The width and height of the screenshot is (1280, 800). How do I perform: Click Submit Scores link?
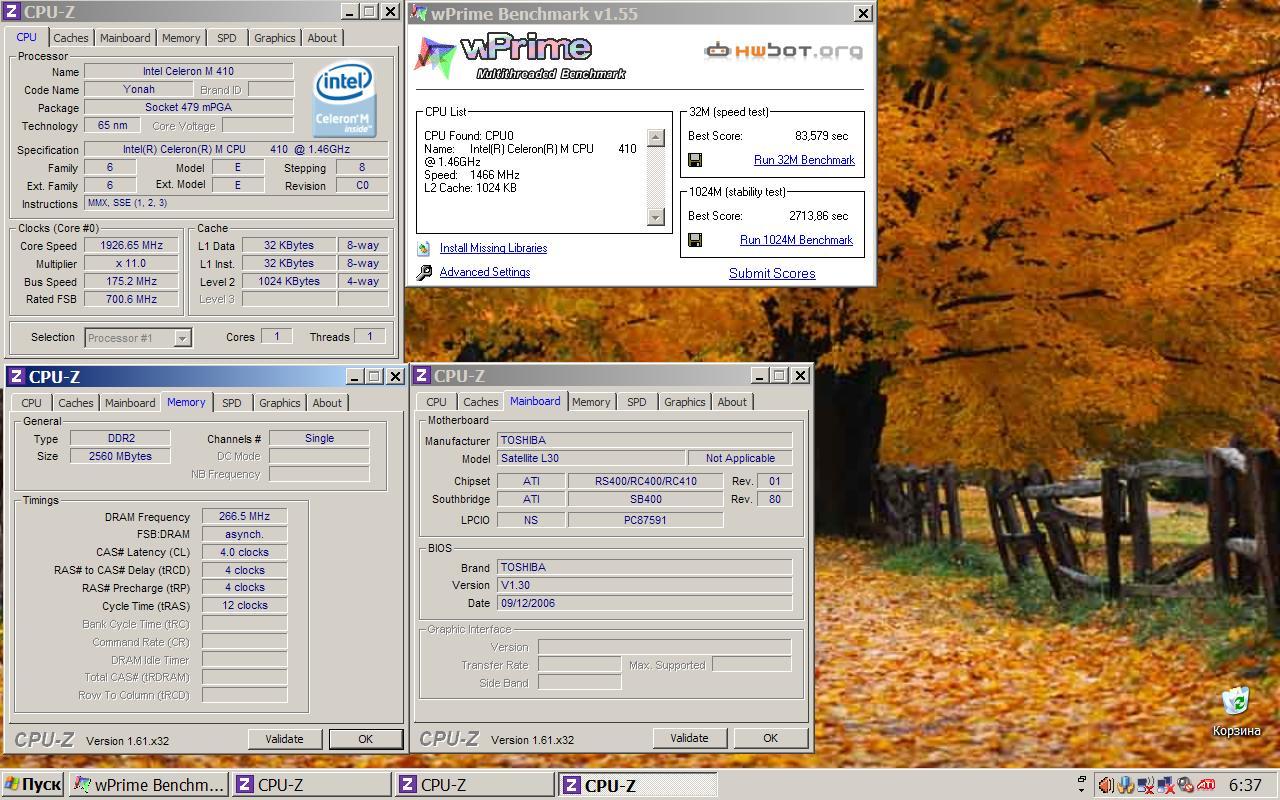(x=772, y=273)
